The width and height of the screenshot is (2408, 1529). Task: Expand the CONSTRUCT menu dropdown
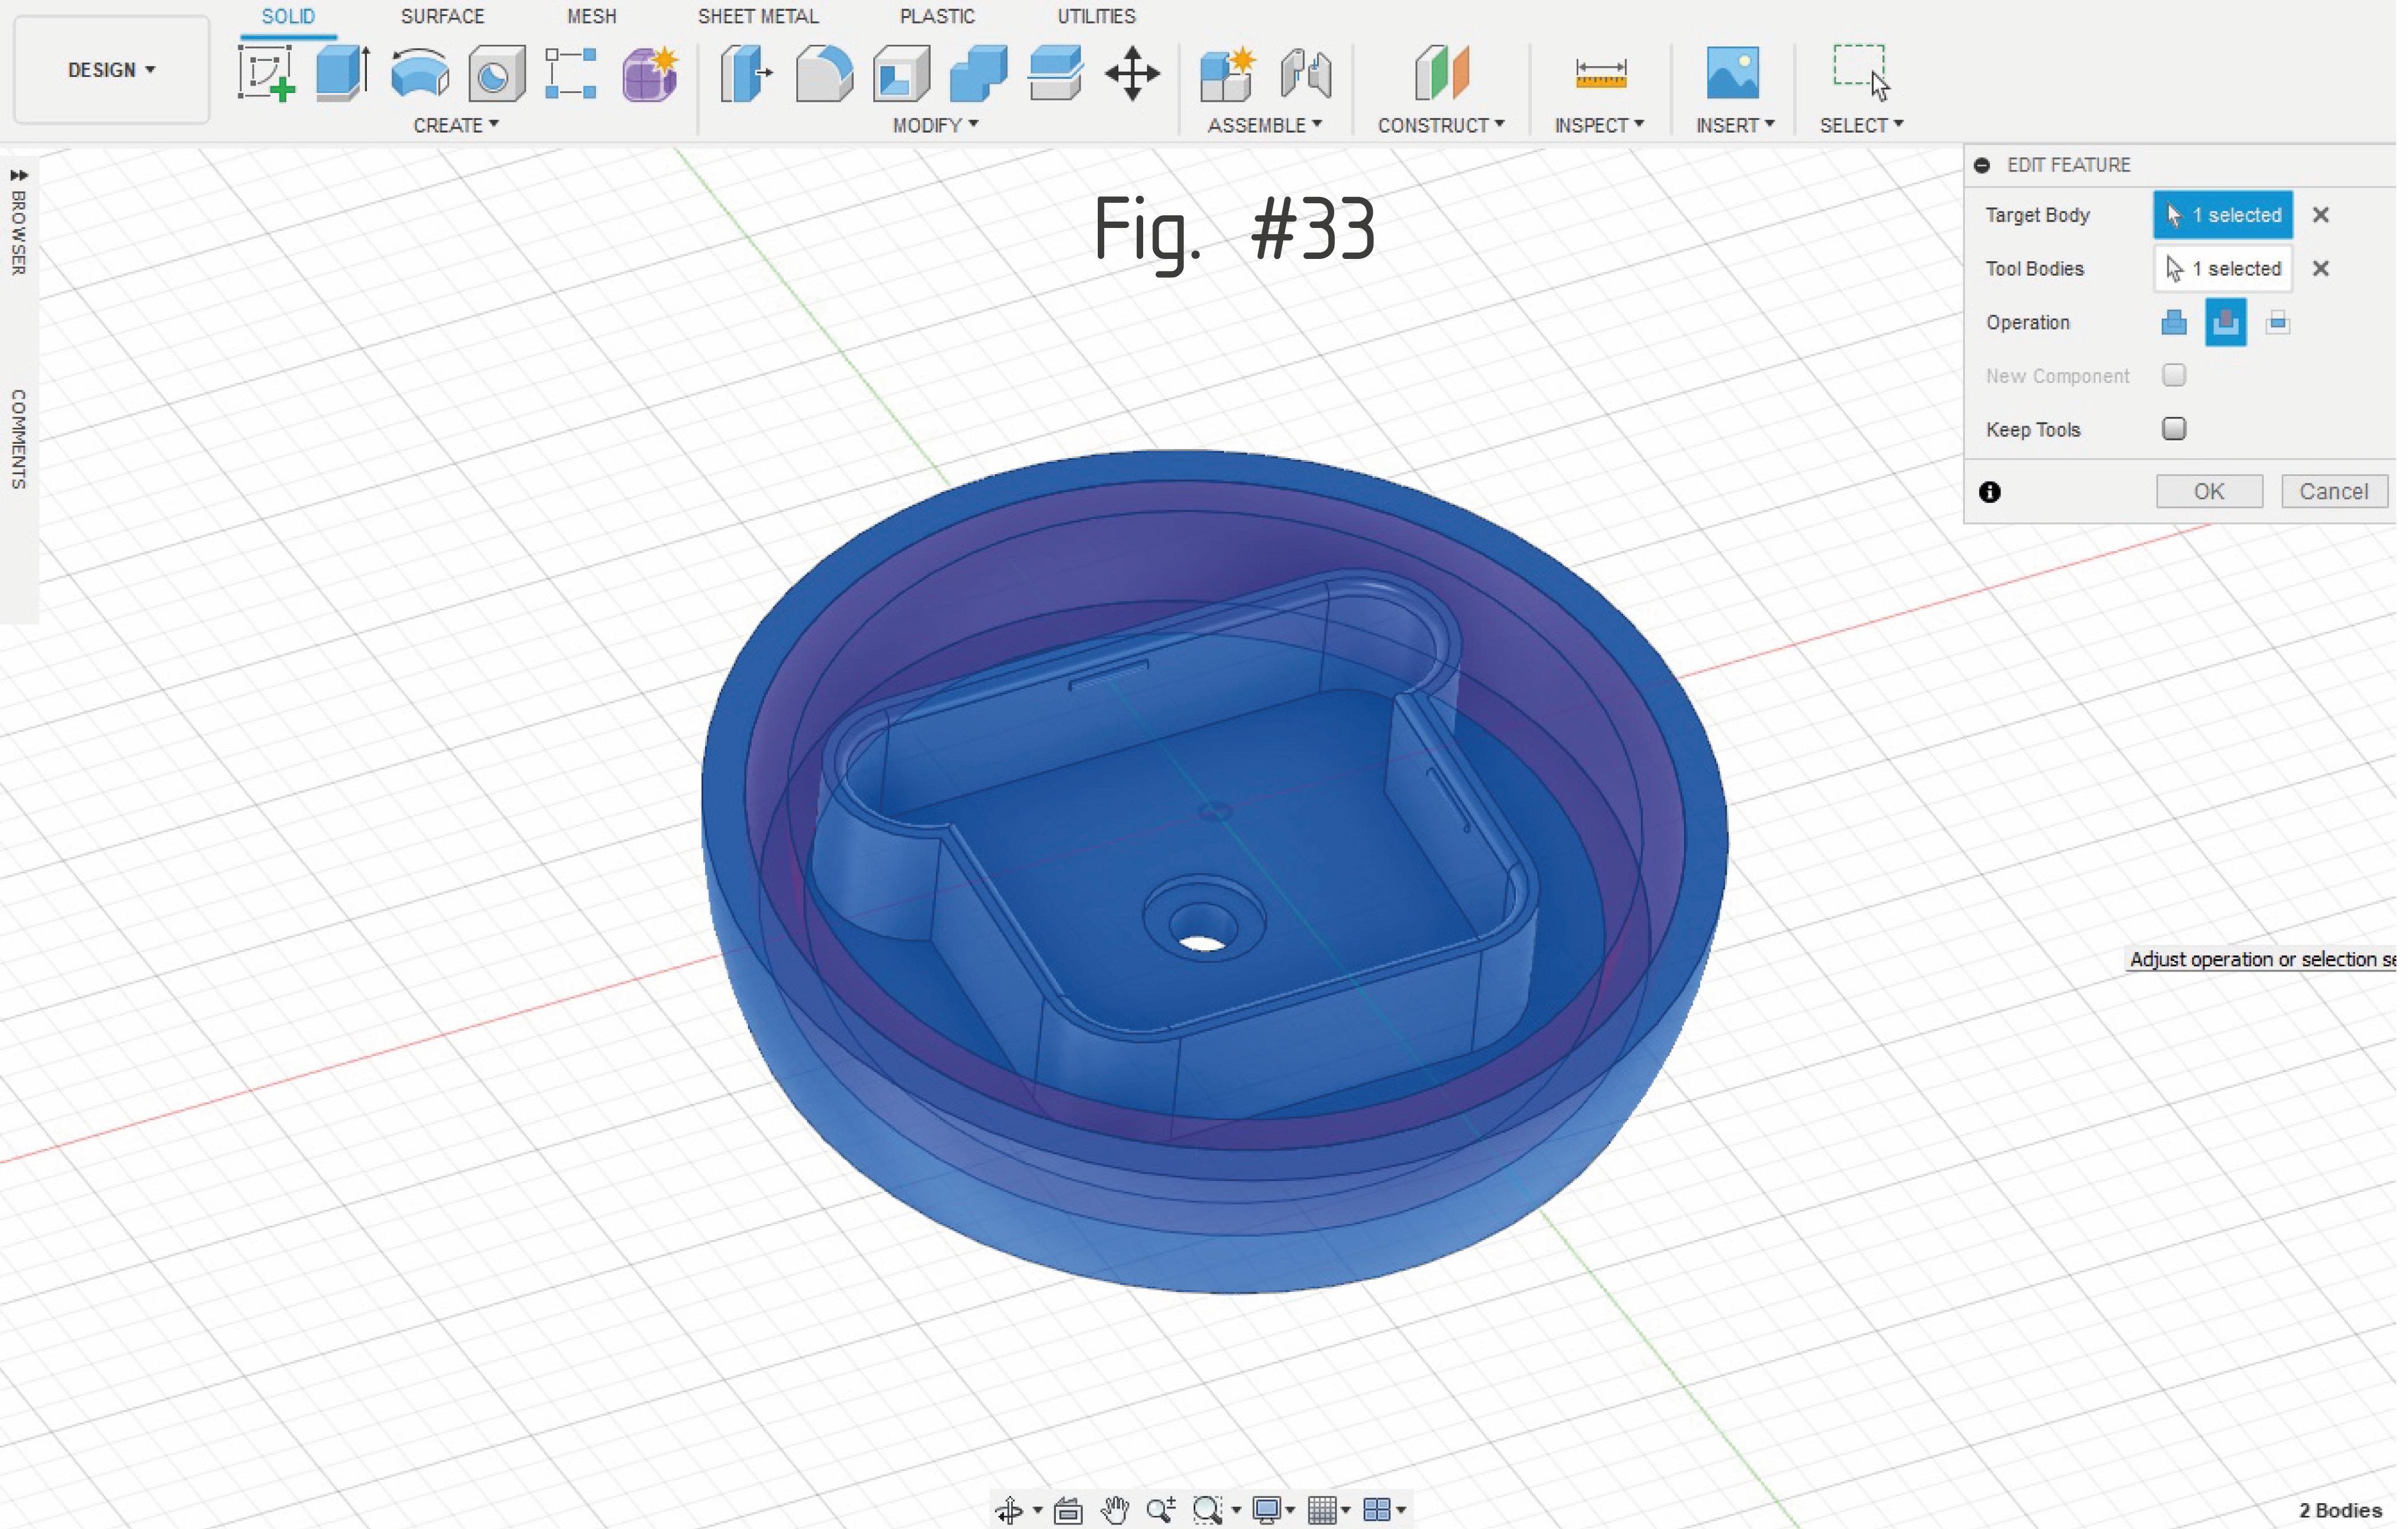click(1440, 125)
